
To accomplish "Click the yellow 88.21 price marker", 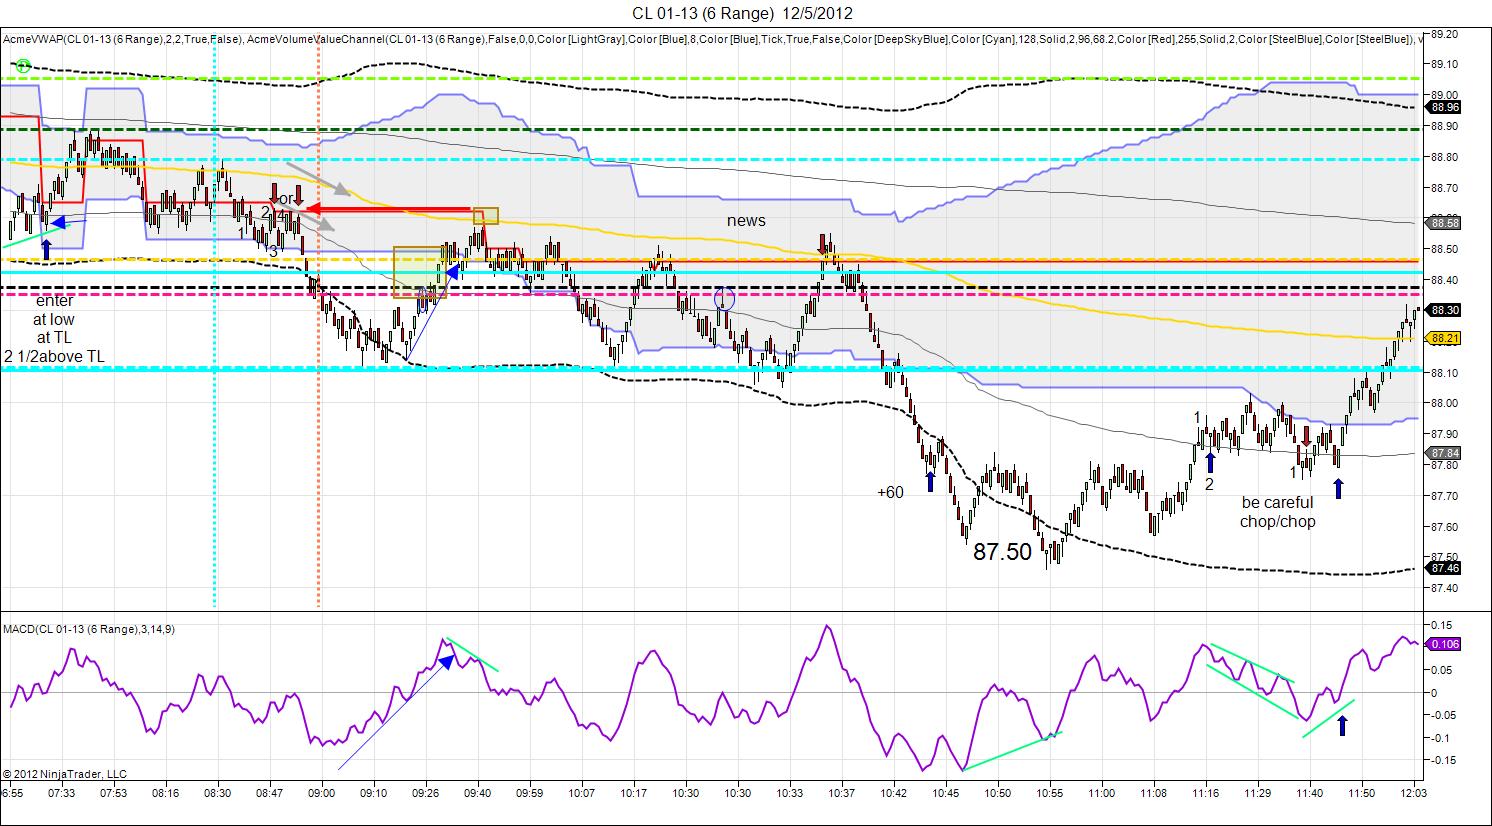I will [x=1445, y=339].
